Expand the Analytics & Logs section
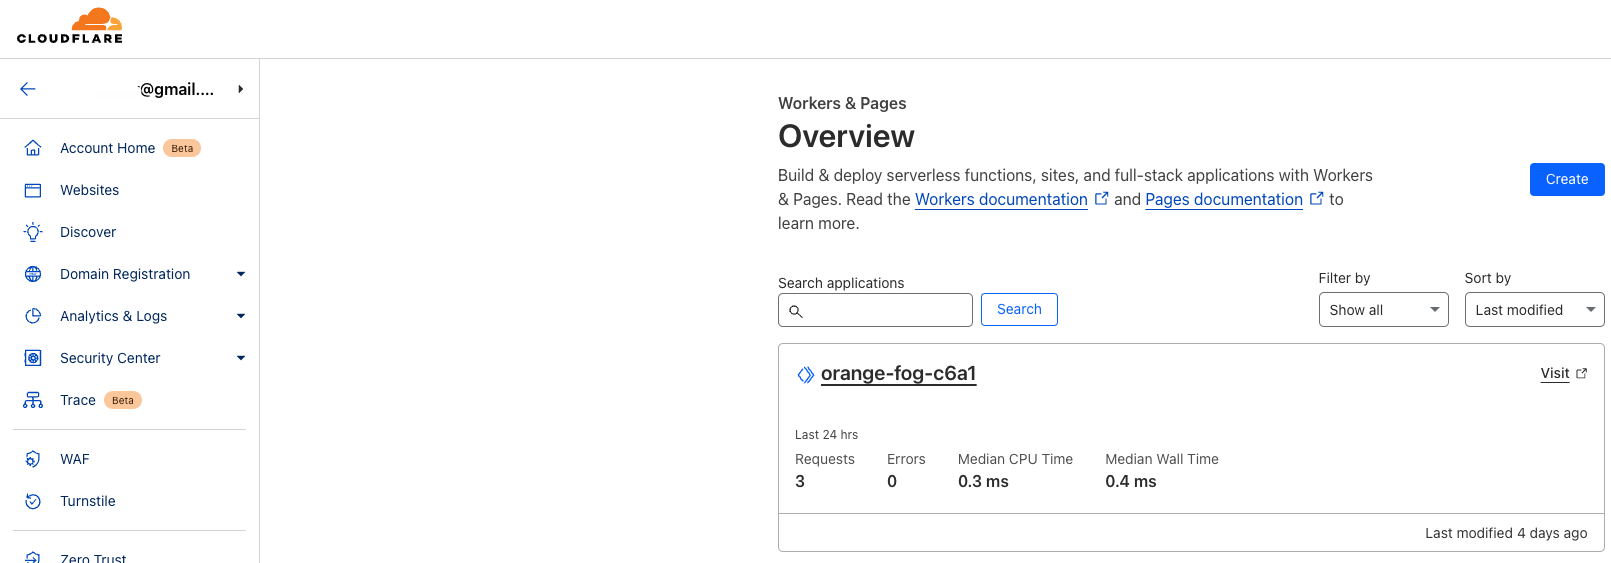Viewport: 1611px width, 563px height. tap(240, 316)
